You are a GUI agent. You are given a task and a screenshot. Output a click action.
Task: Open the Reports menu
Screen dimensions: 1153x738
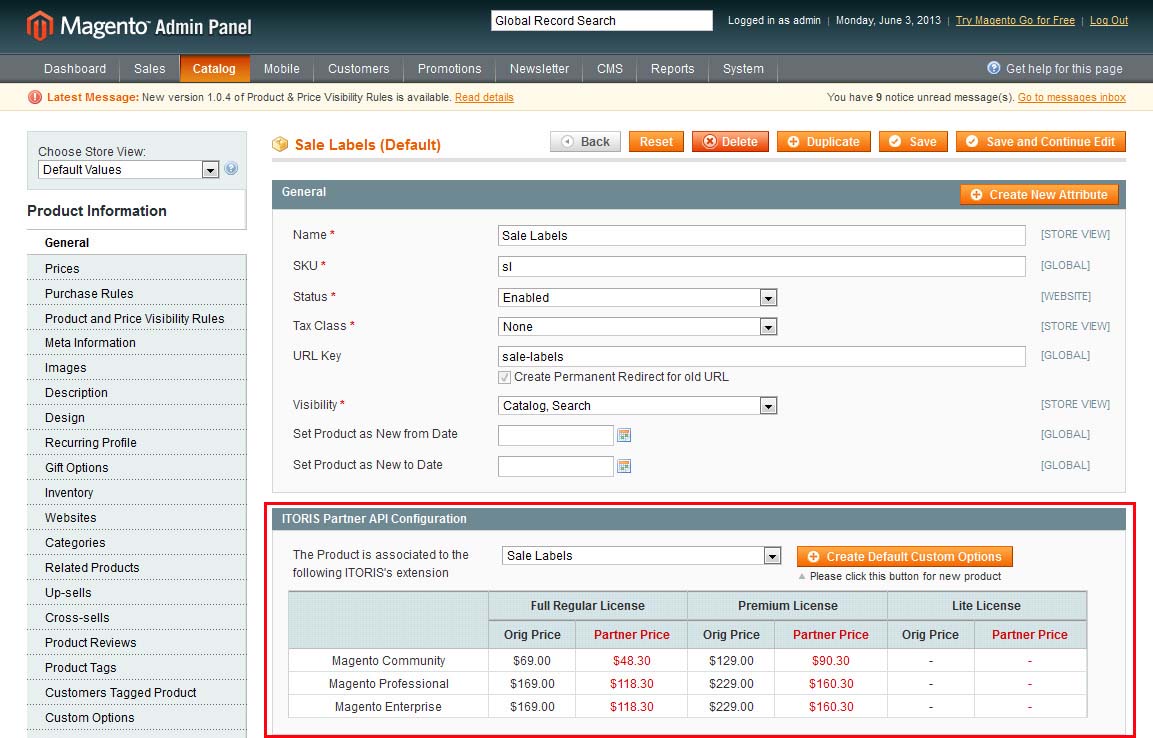tap(672, 68)
